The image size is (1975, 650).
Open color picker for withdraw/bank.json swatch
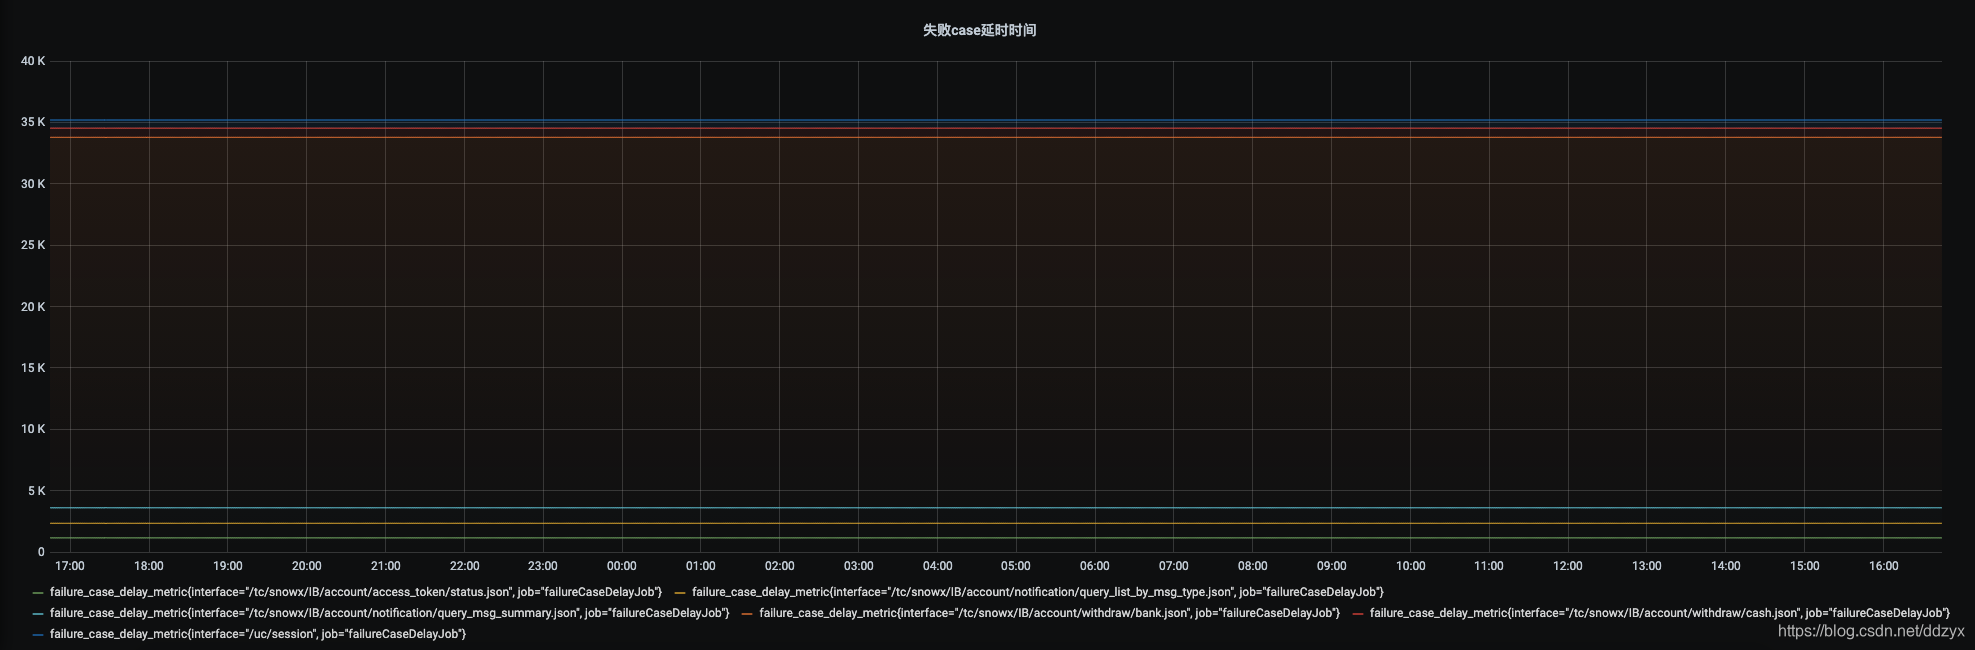click(747, 614)
